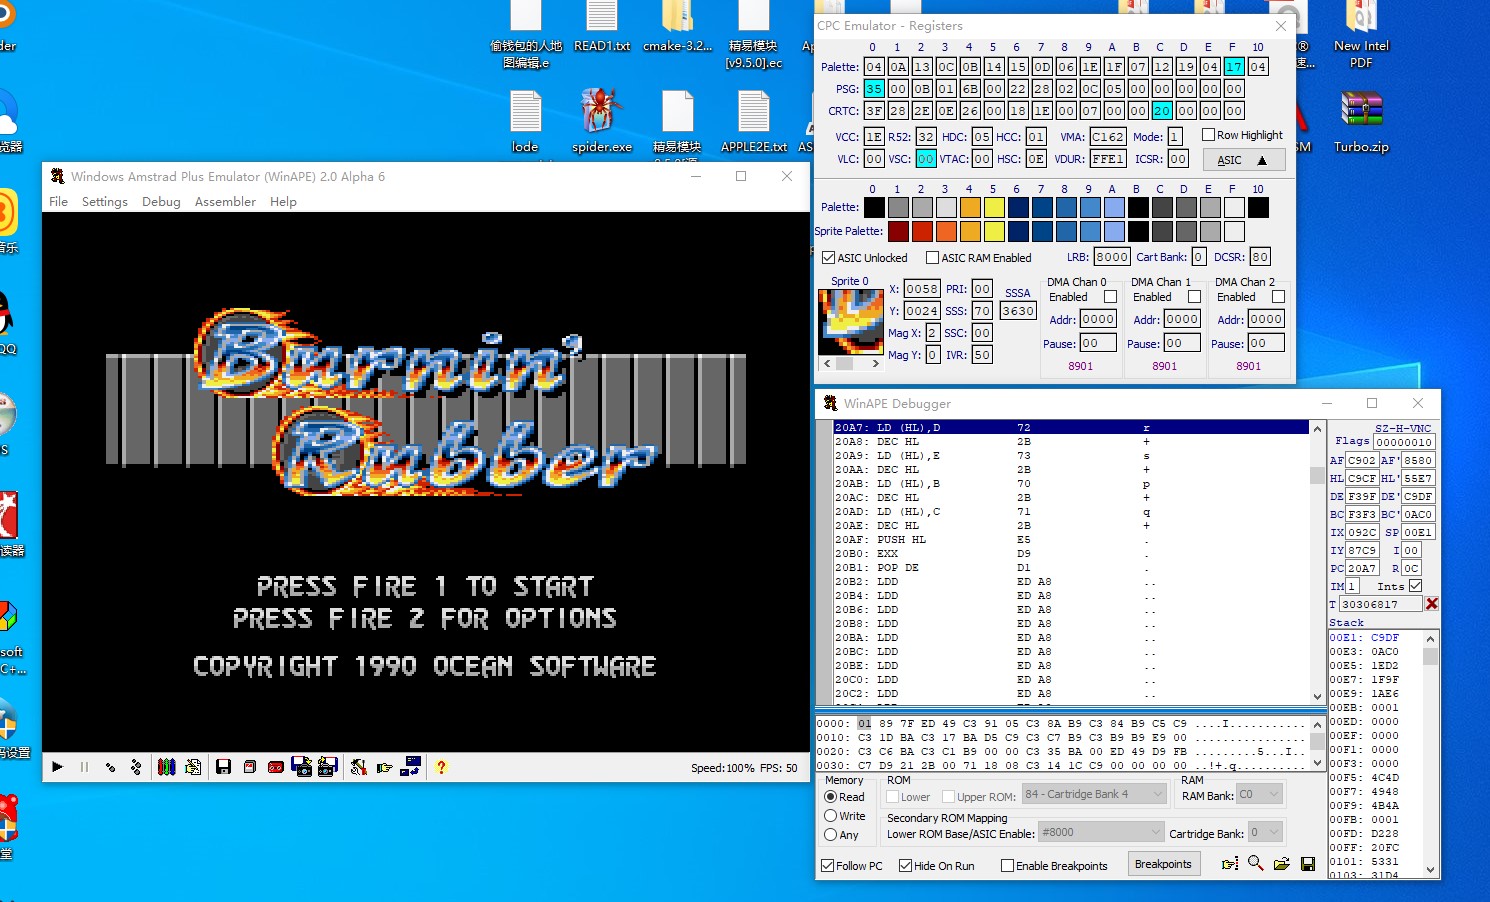Click the Sprite 0 X value field 0058
Viewport: 1490px width, 902px height.
click(922, 289)
